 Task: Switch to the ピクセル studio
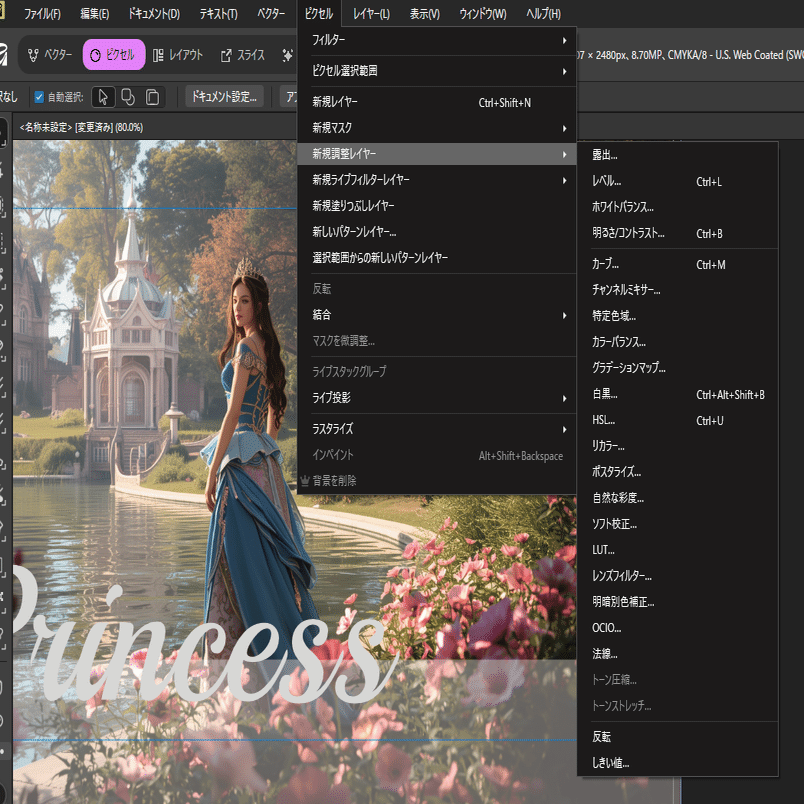(x=114, y=55)
